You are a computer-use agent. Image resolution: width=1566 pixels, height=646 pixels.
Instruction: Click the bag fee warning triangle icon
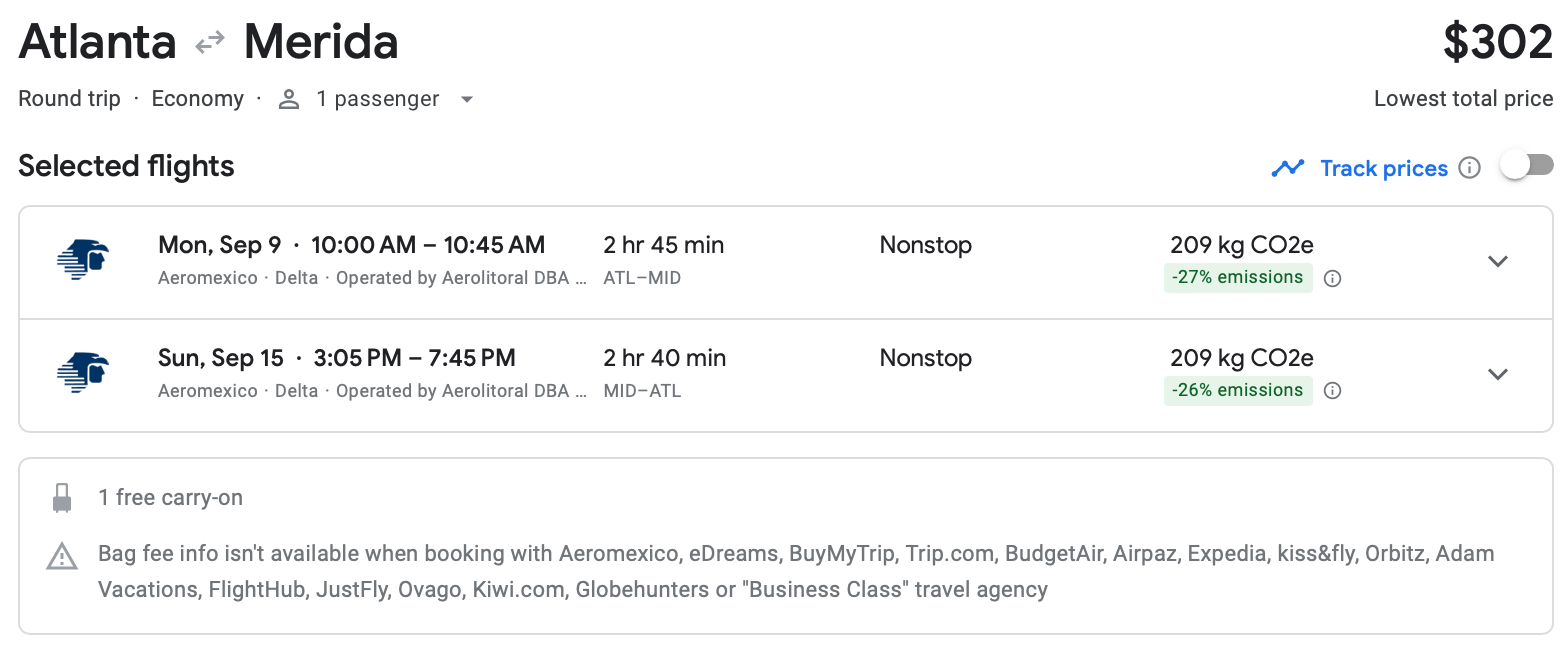tap(62, 555)
